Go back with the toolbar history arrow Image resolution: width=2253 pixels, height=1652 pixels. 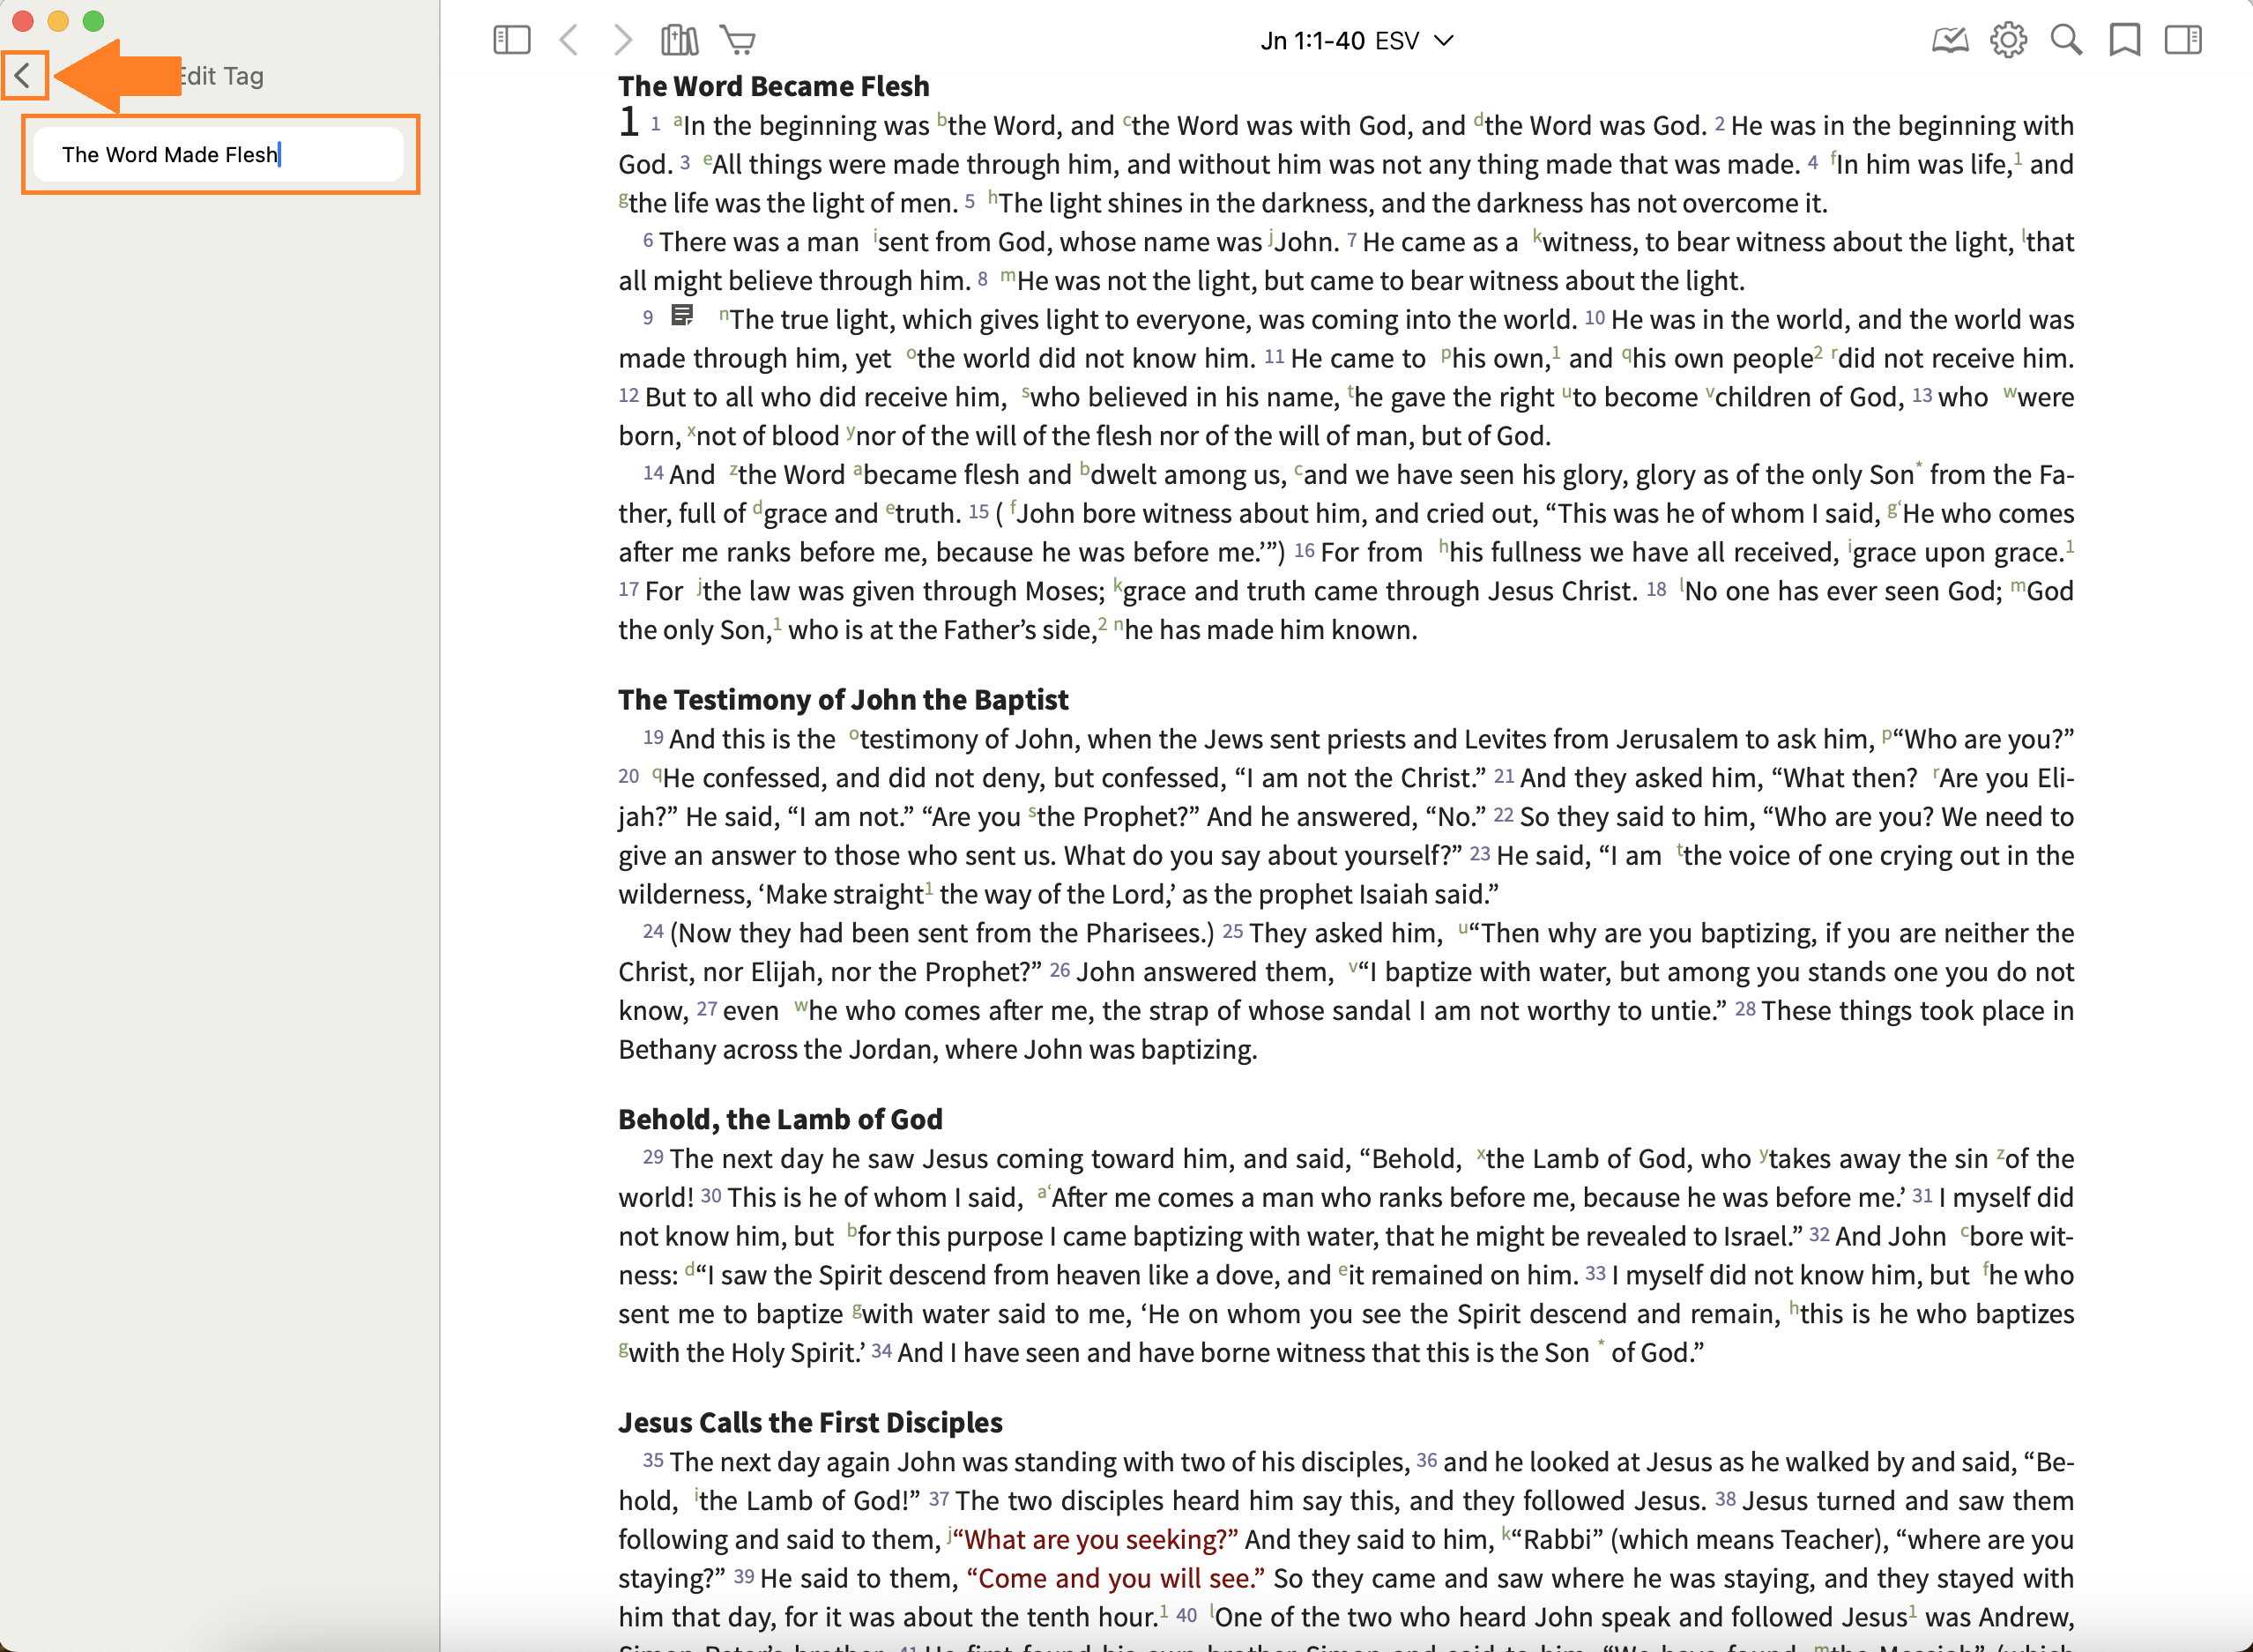click(x=569, y=40)
